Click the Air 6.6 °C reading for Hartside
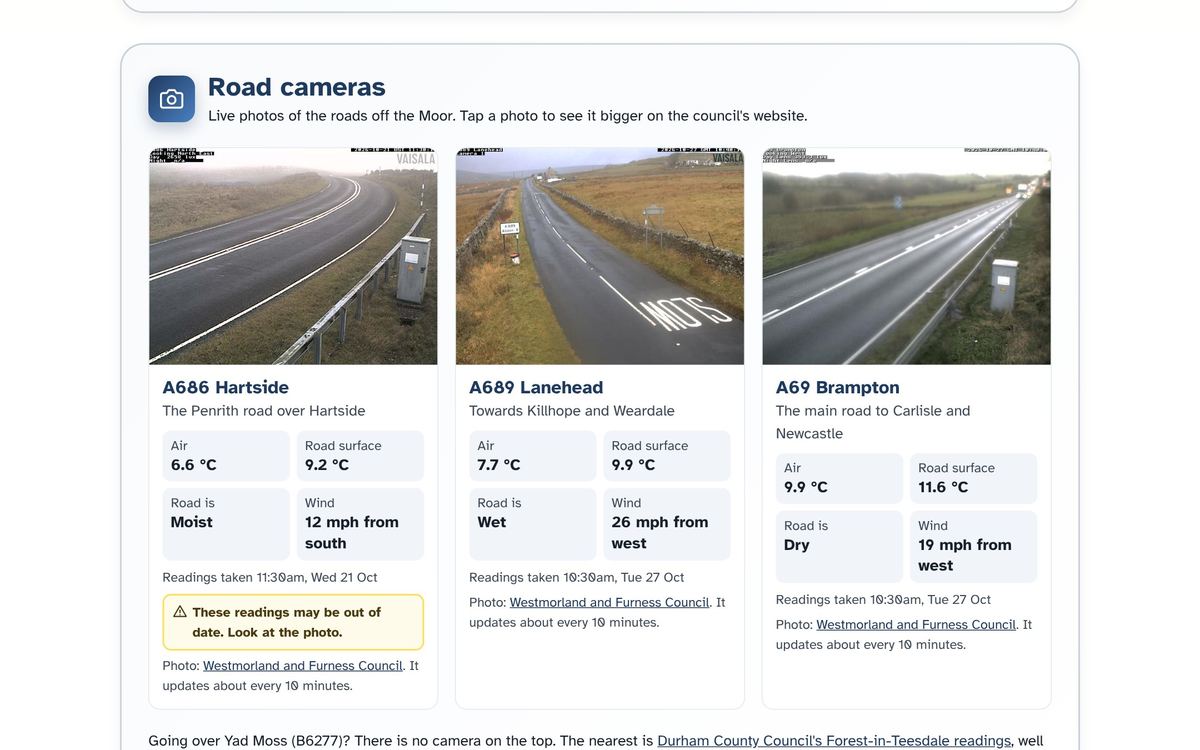Screen dimensions: 1200x750 point(226,456)
